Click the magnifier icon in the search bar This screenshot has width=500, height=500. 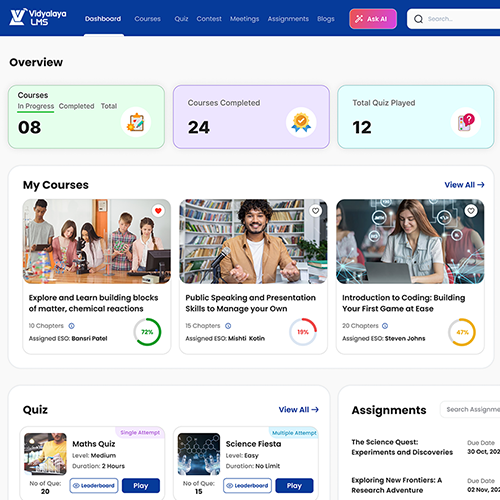[x=418, y=19]
